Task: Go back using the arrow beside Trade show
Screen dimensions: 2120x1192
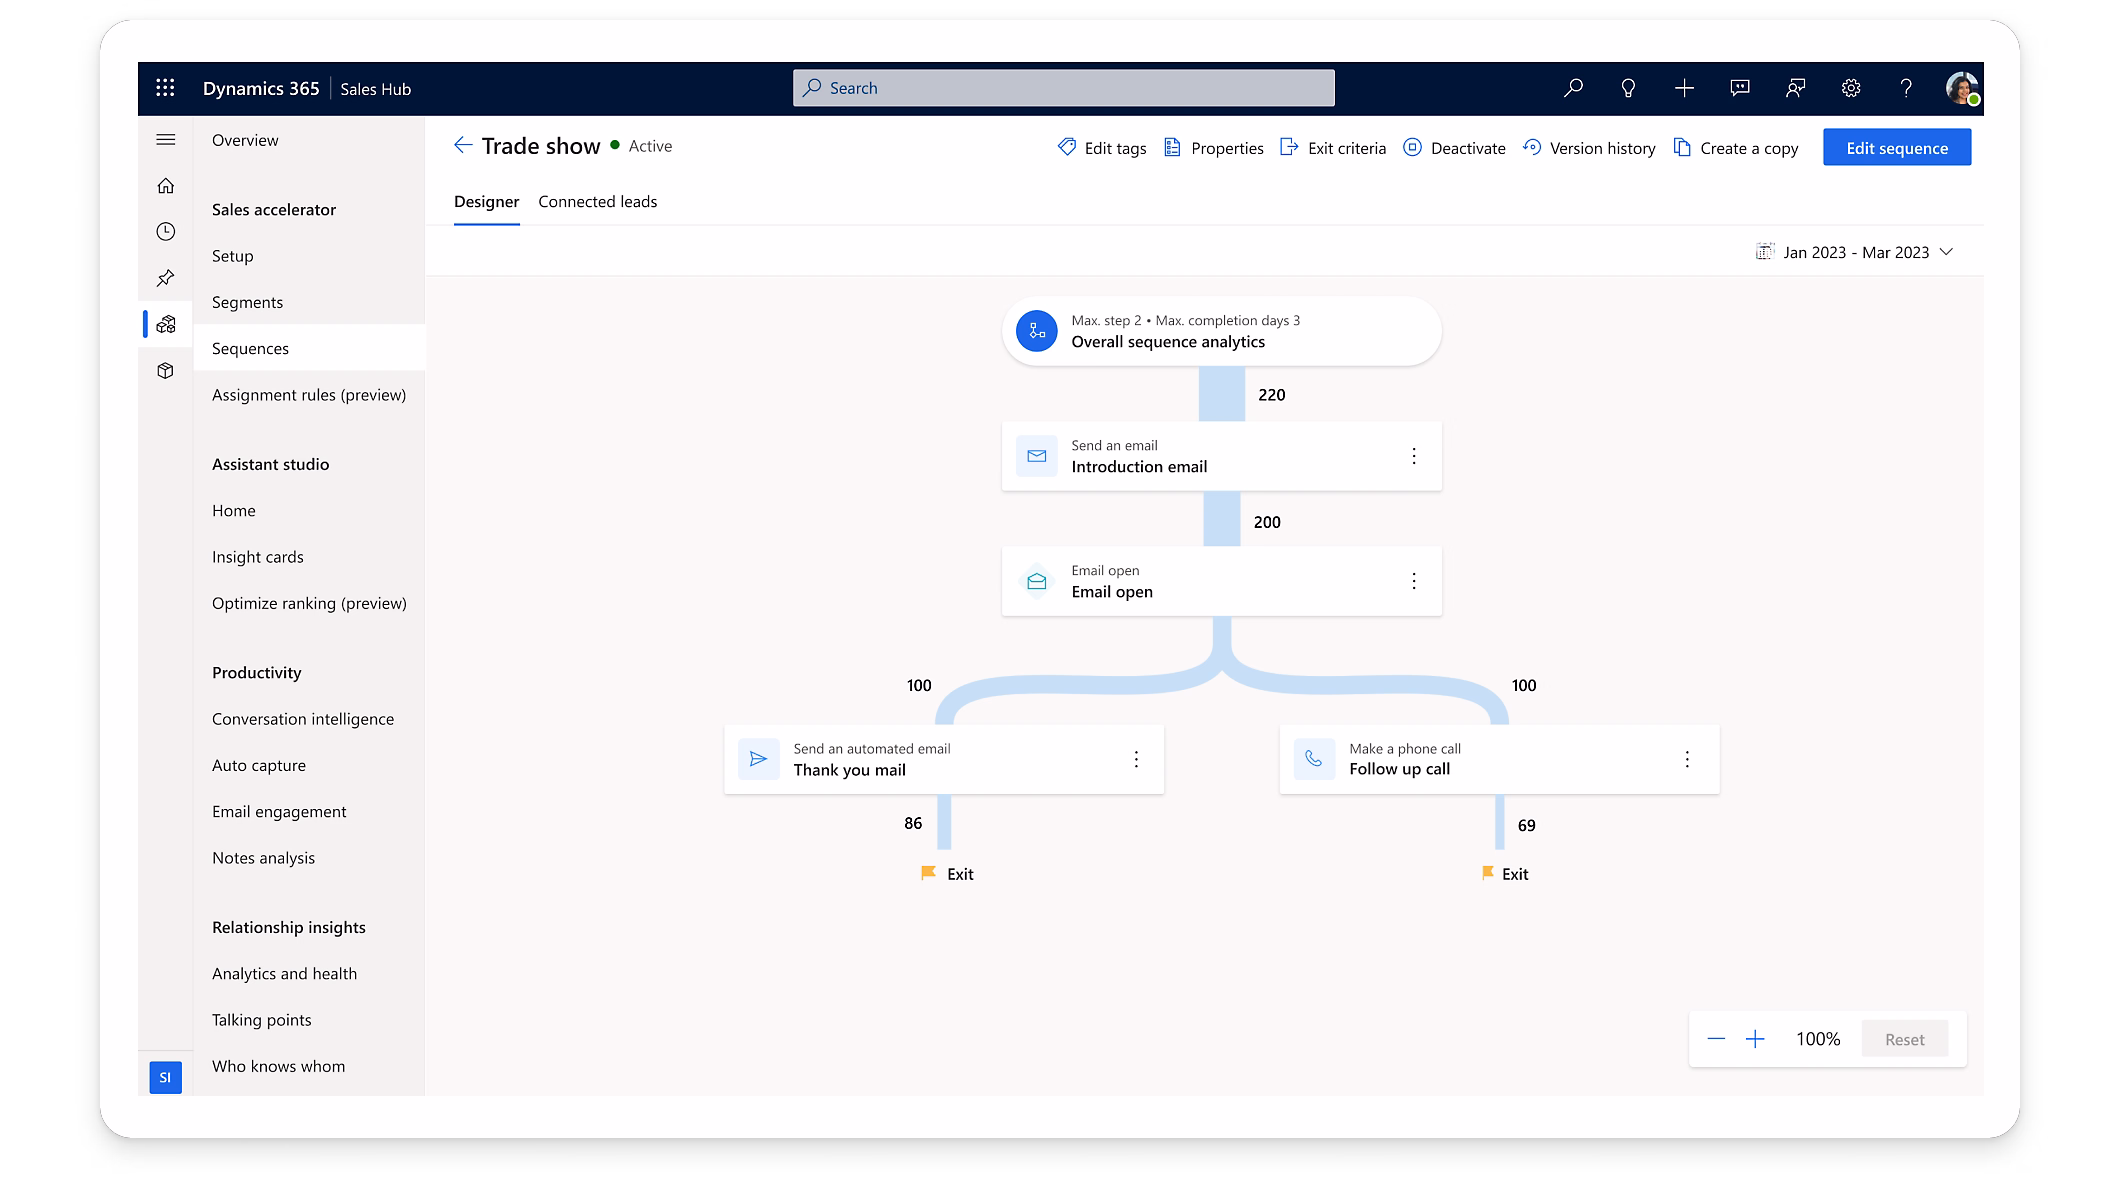Action: 463,146
